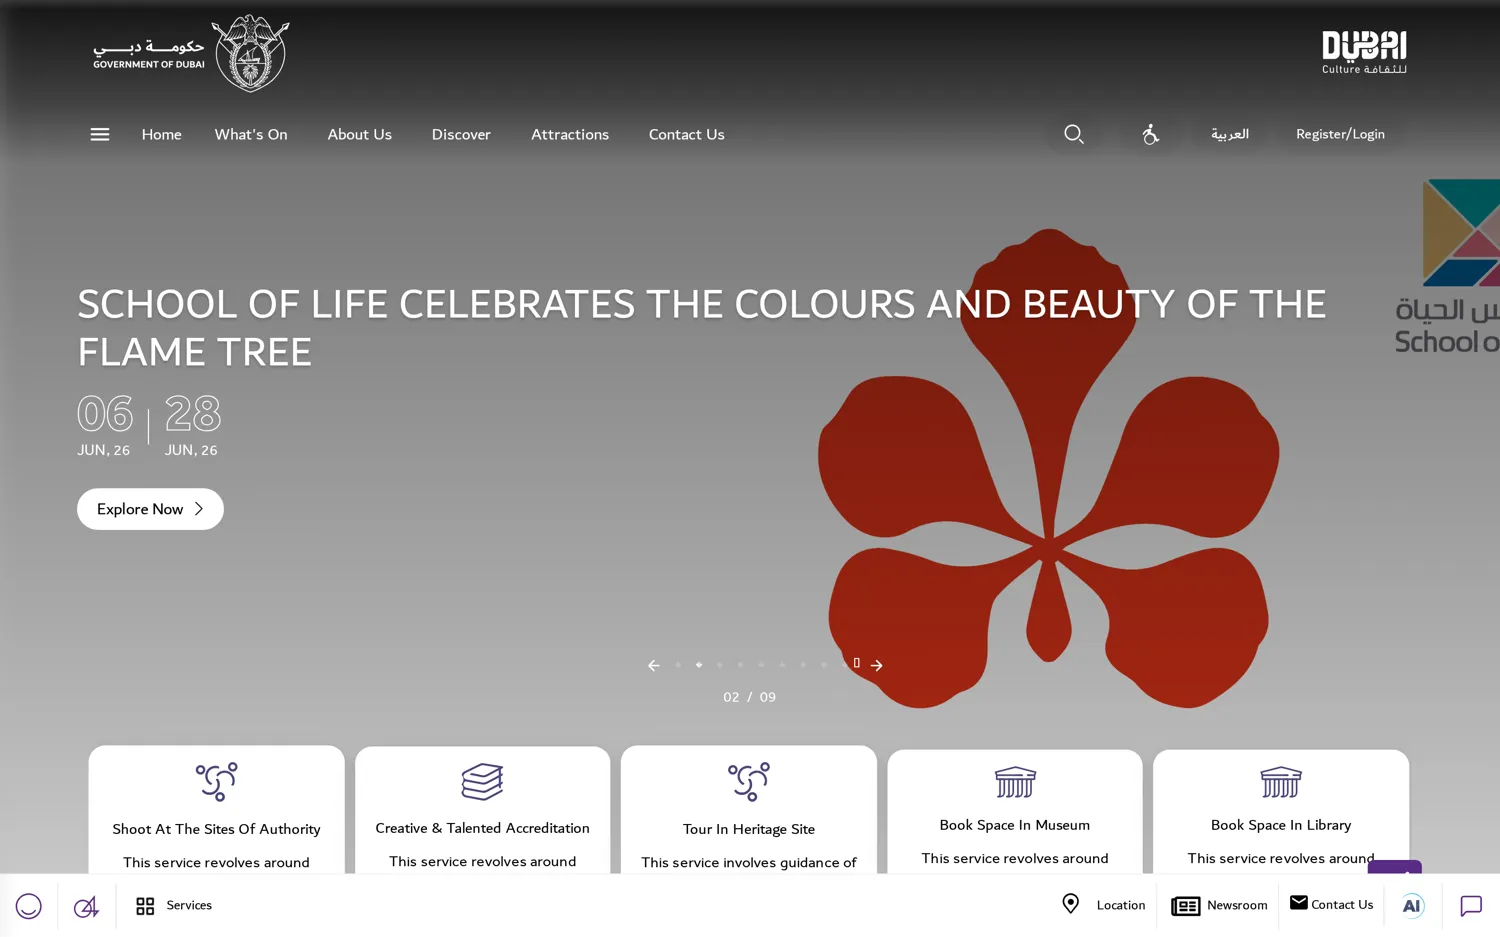Screen dimensions: 1500x937
Task: Select the second, active carousel dot
Action: tap(699, 665)
